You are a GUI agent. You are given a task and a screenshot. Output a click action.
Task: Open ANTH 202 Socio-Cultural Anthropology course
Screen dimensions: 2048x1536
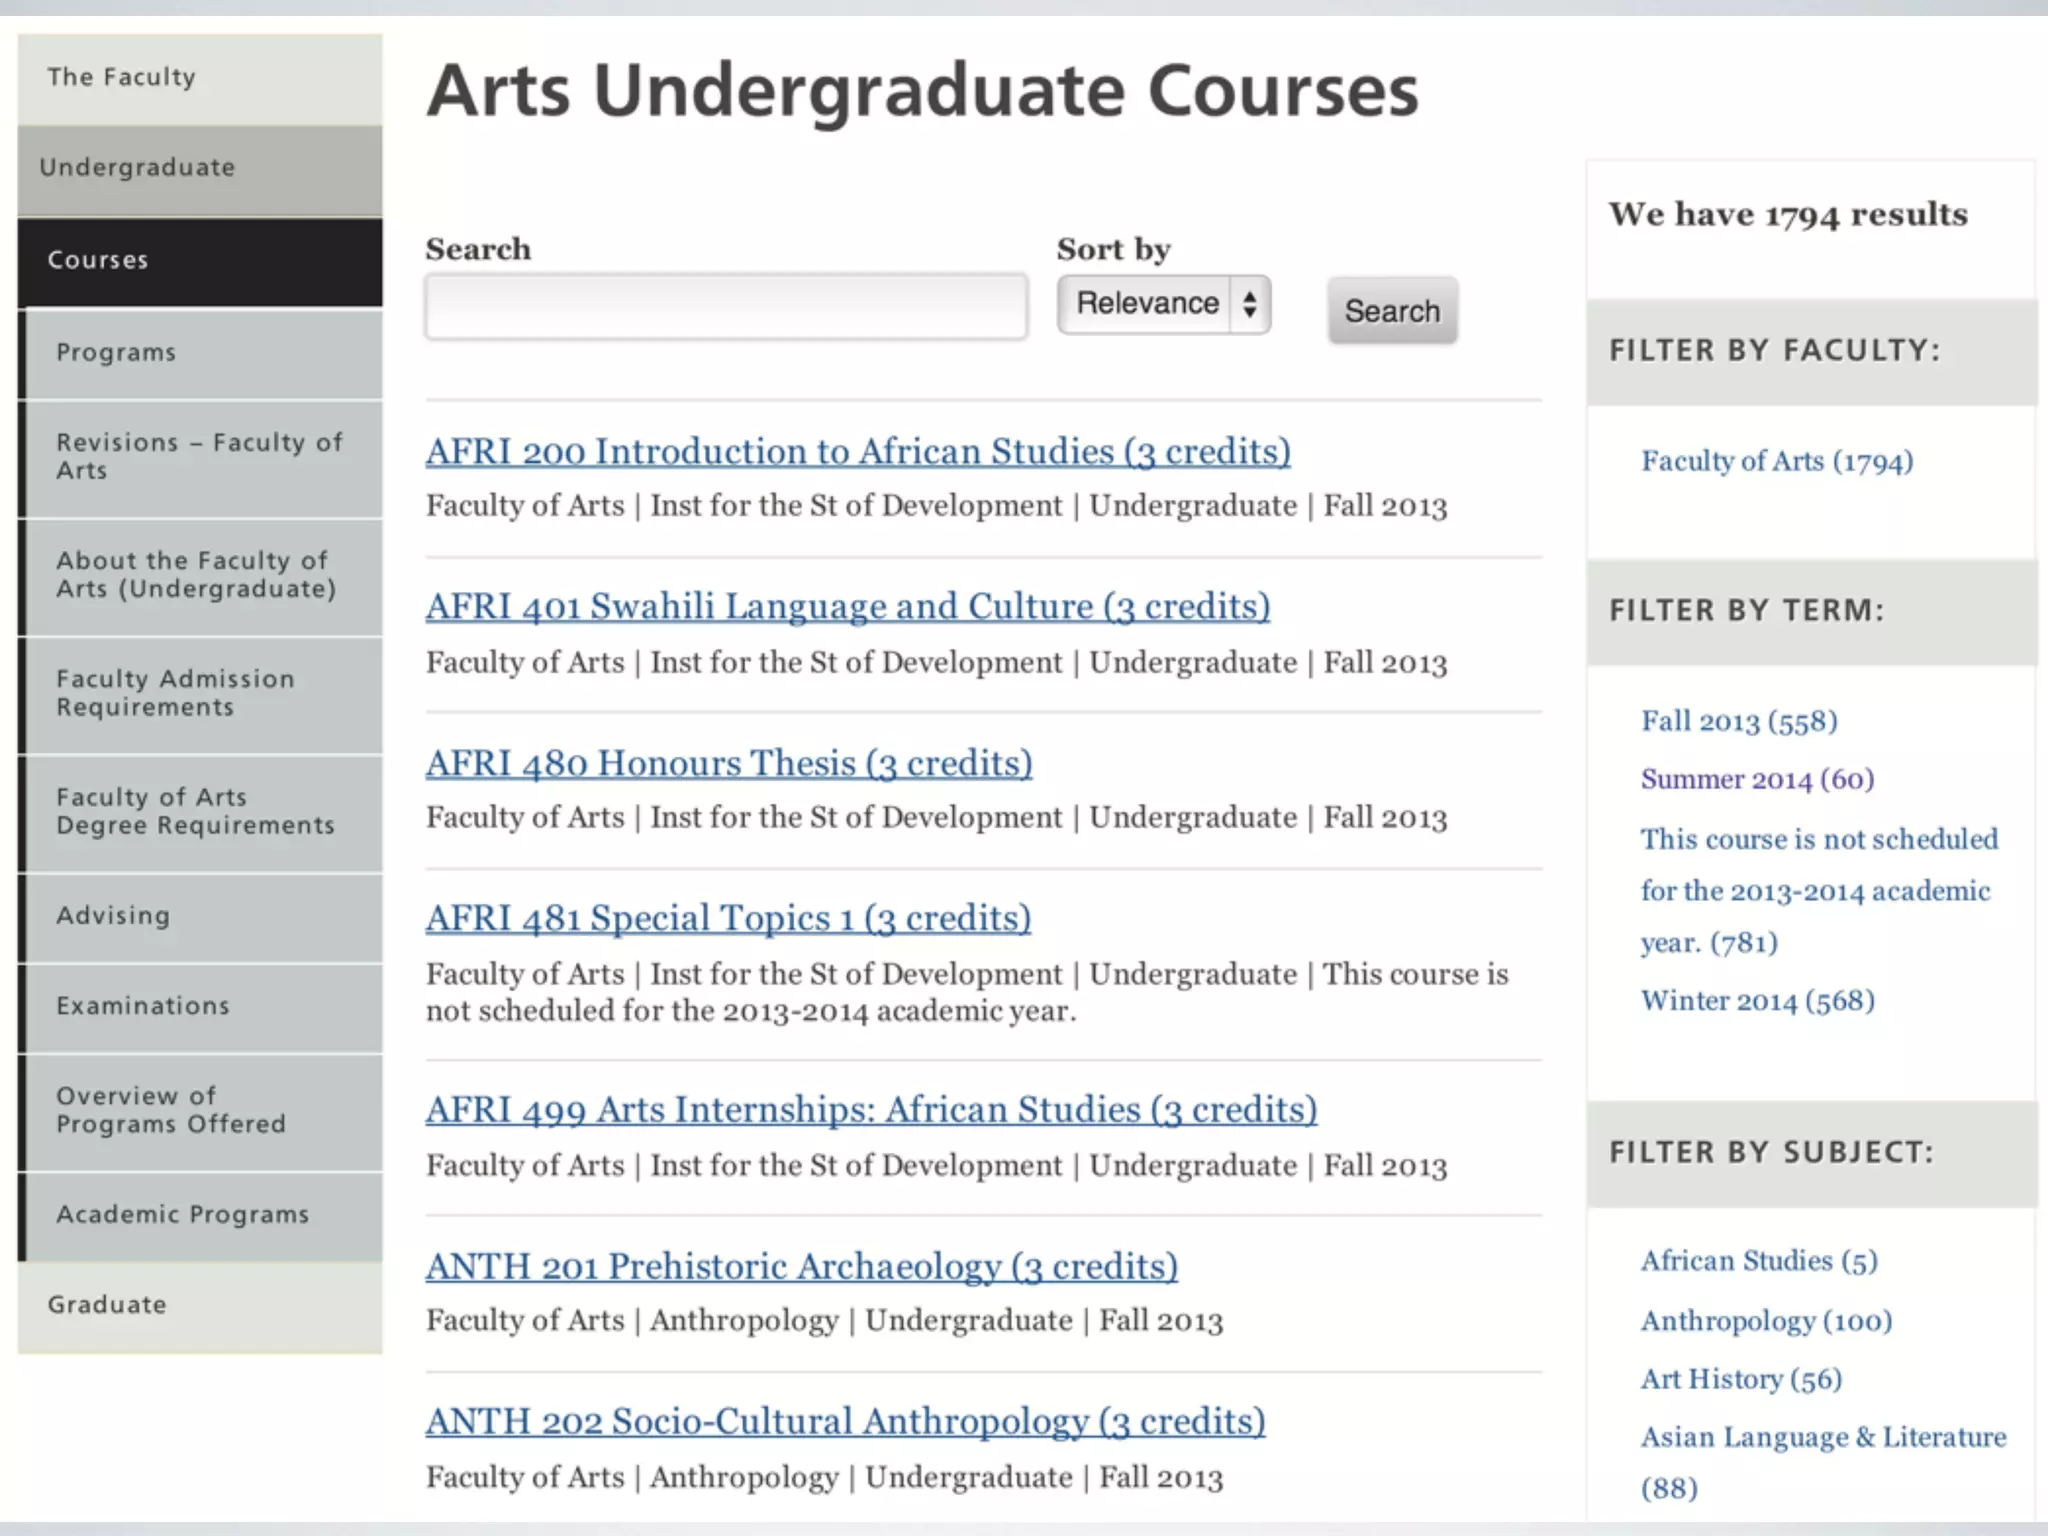(x=845, y=1422)
